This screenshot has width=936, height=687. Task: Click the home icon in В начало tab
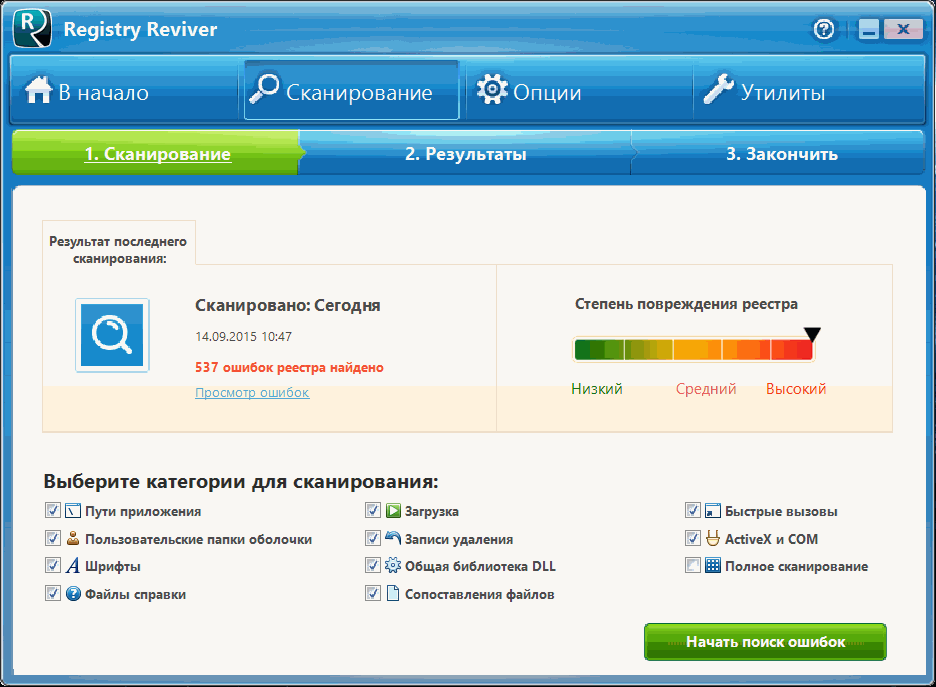click(x=38, y=91)
